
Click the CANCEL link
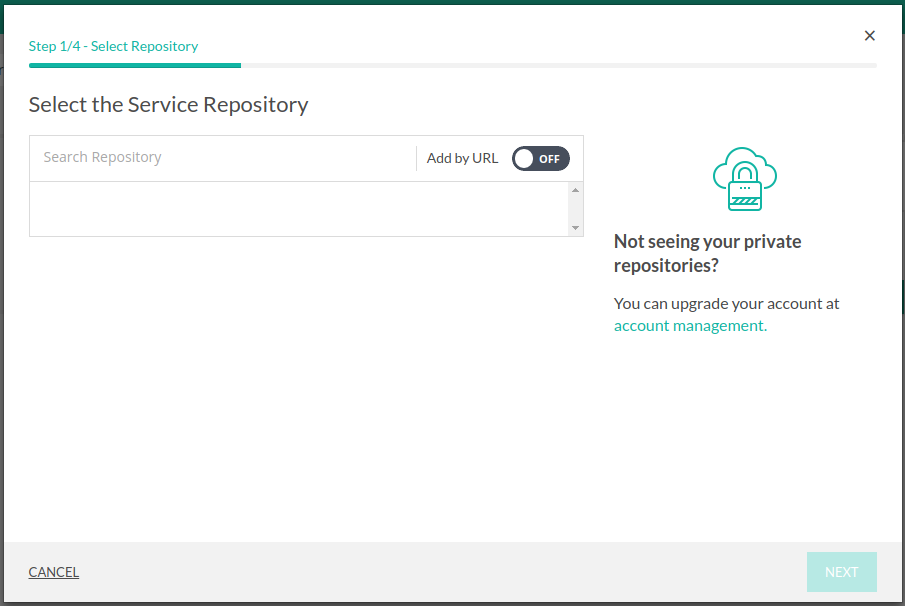point(54,572)
